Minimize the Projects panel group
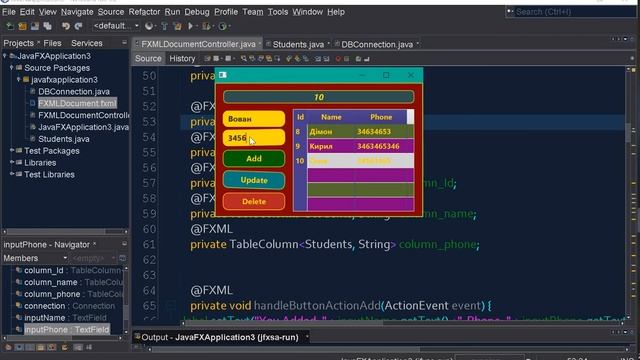Image resolution: width=640 pixels, height=360 pixels. click(124, 42)
